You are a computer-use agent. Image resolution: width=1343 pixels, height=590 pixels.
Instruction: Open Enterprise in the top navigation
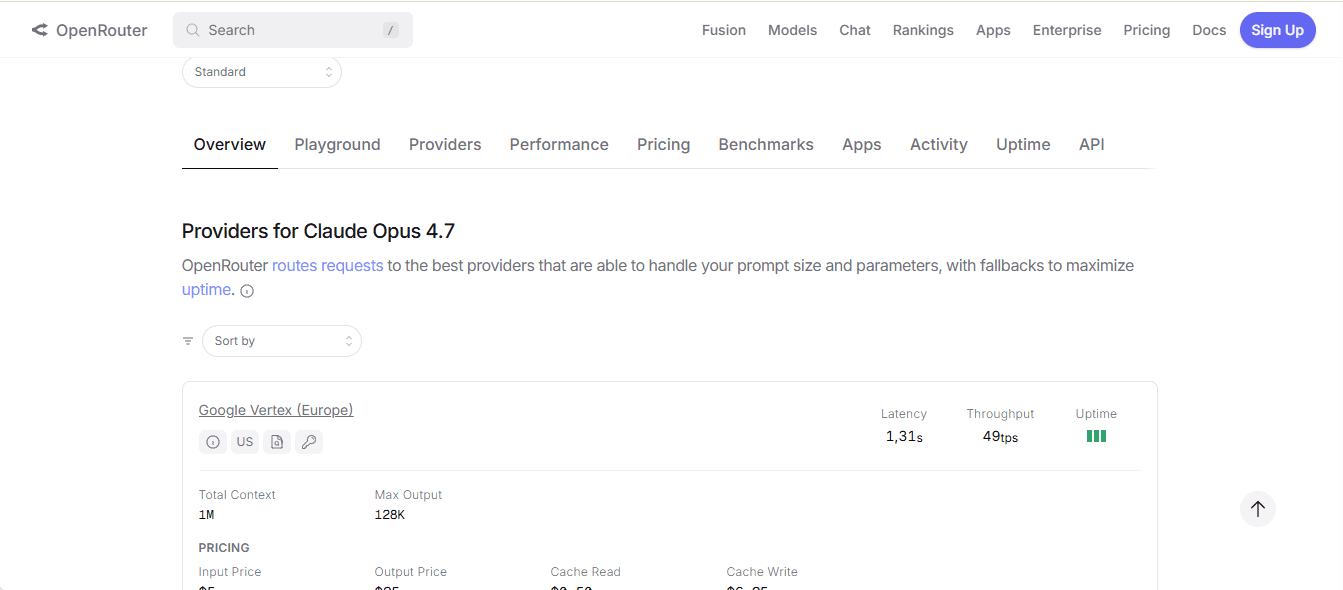(x=1067, y=30)
